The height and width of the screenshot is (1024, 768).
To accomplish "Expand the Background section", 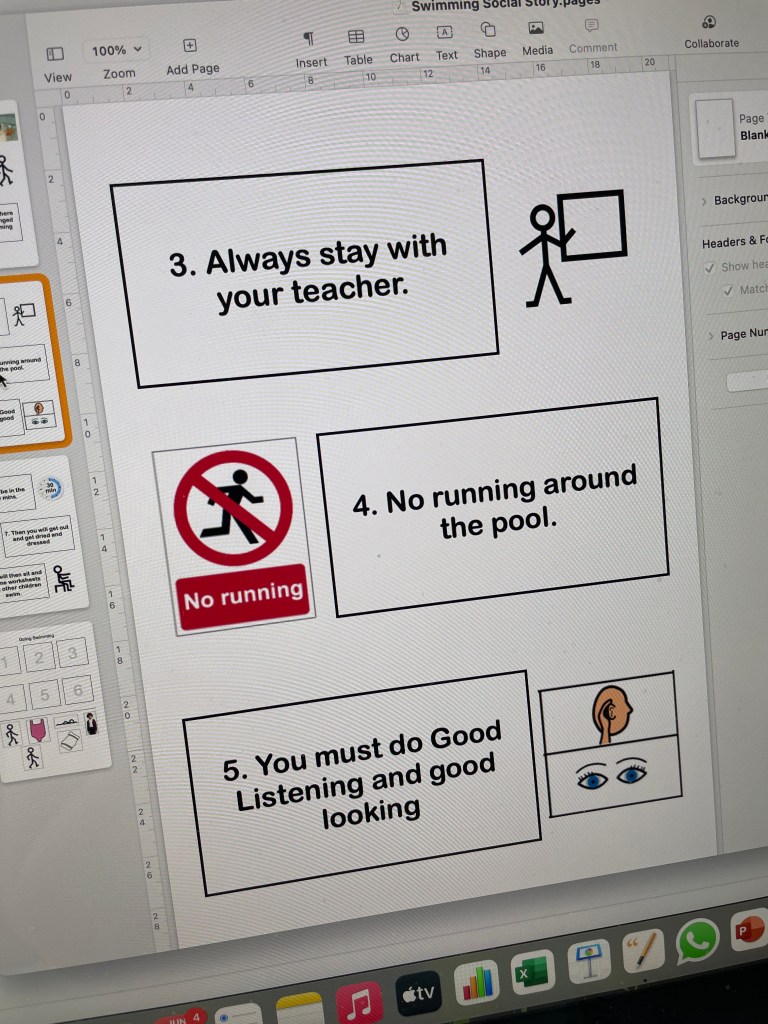I will point(705,200).
